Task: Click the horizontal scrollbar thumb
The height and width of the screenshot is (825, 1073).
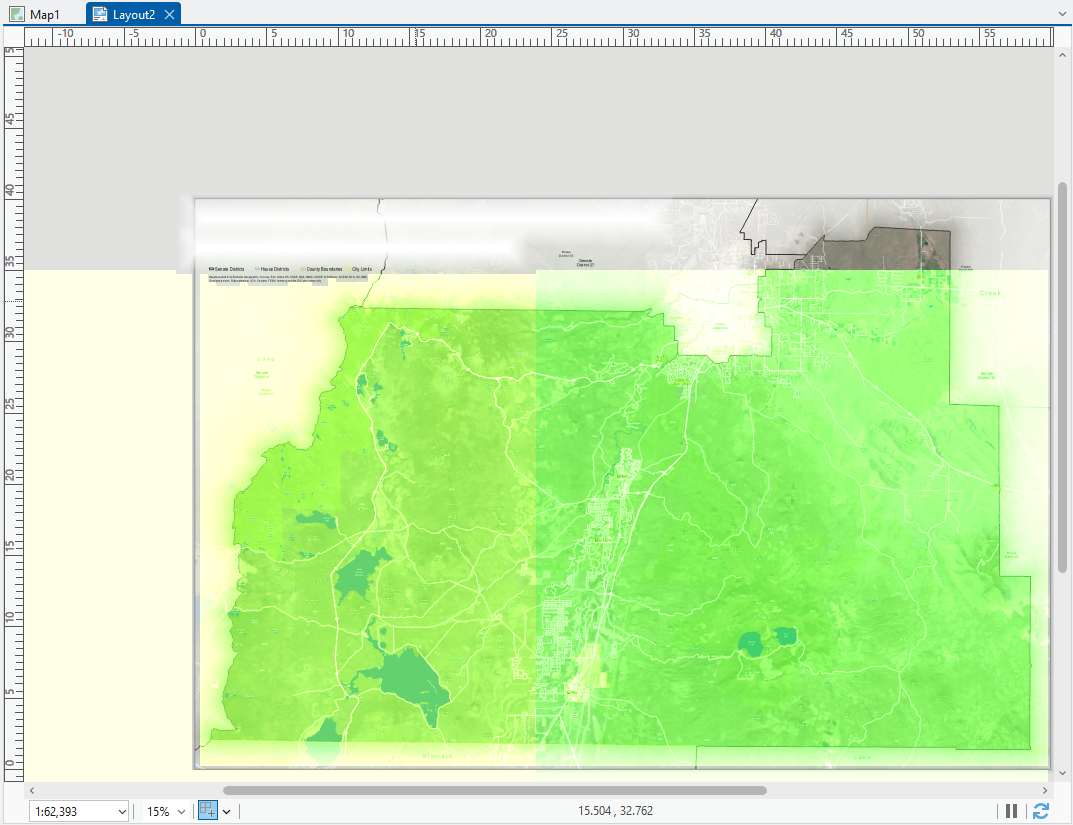Action: (x=494, y=790)
